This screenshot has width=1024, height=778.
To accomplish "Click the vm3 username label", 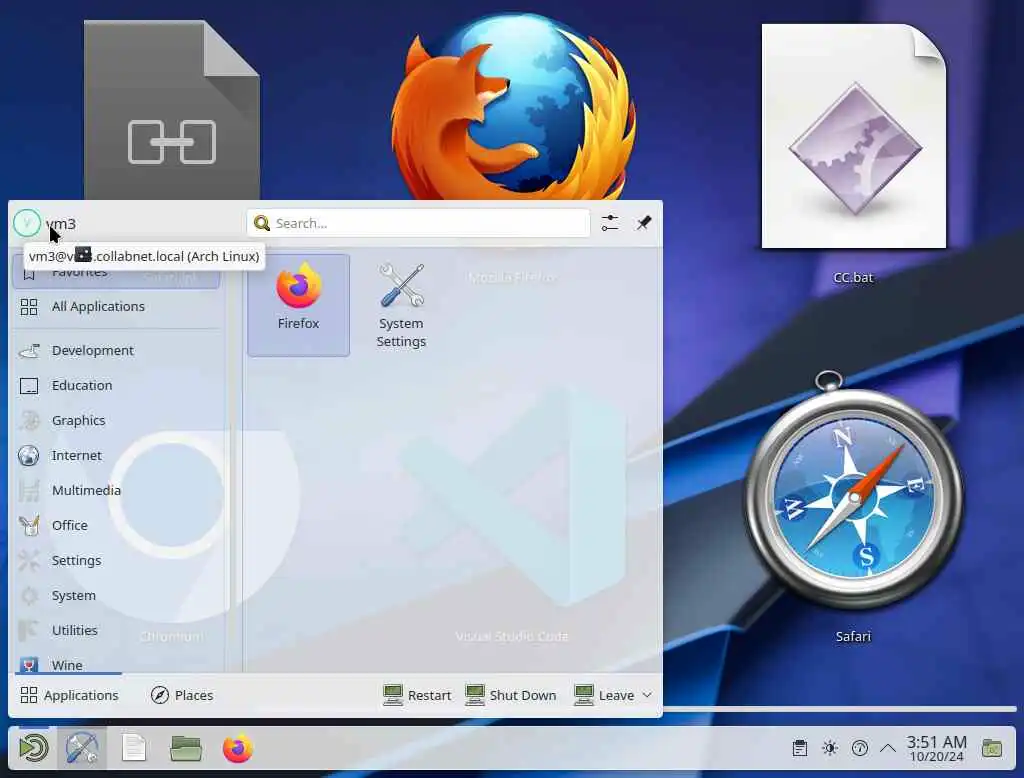I will coord(61,224).
